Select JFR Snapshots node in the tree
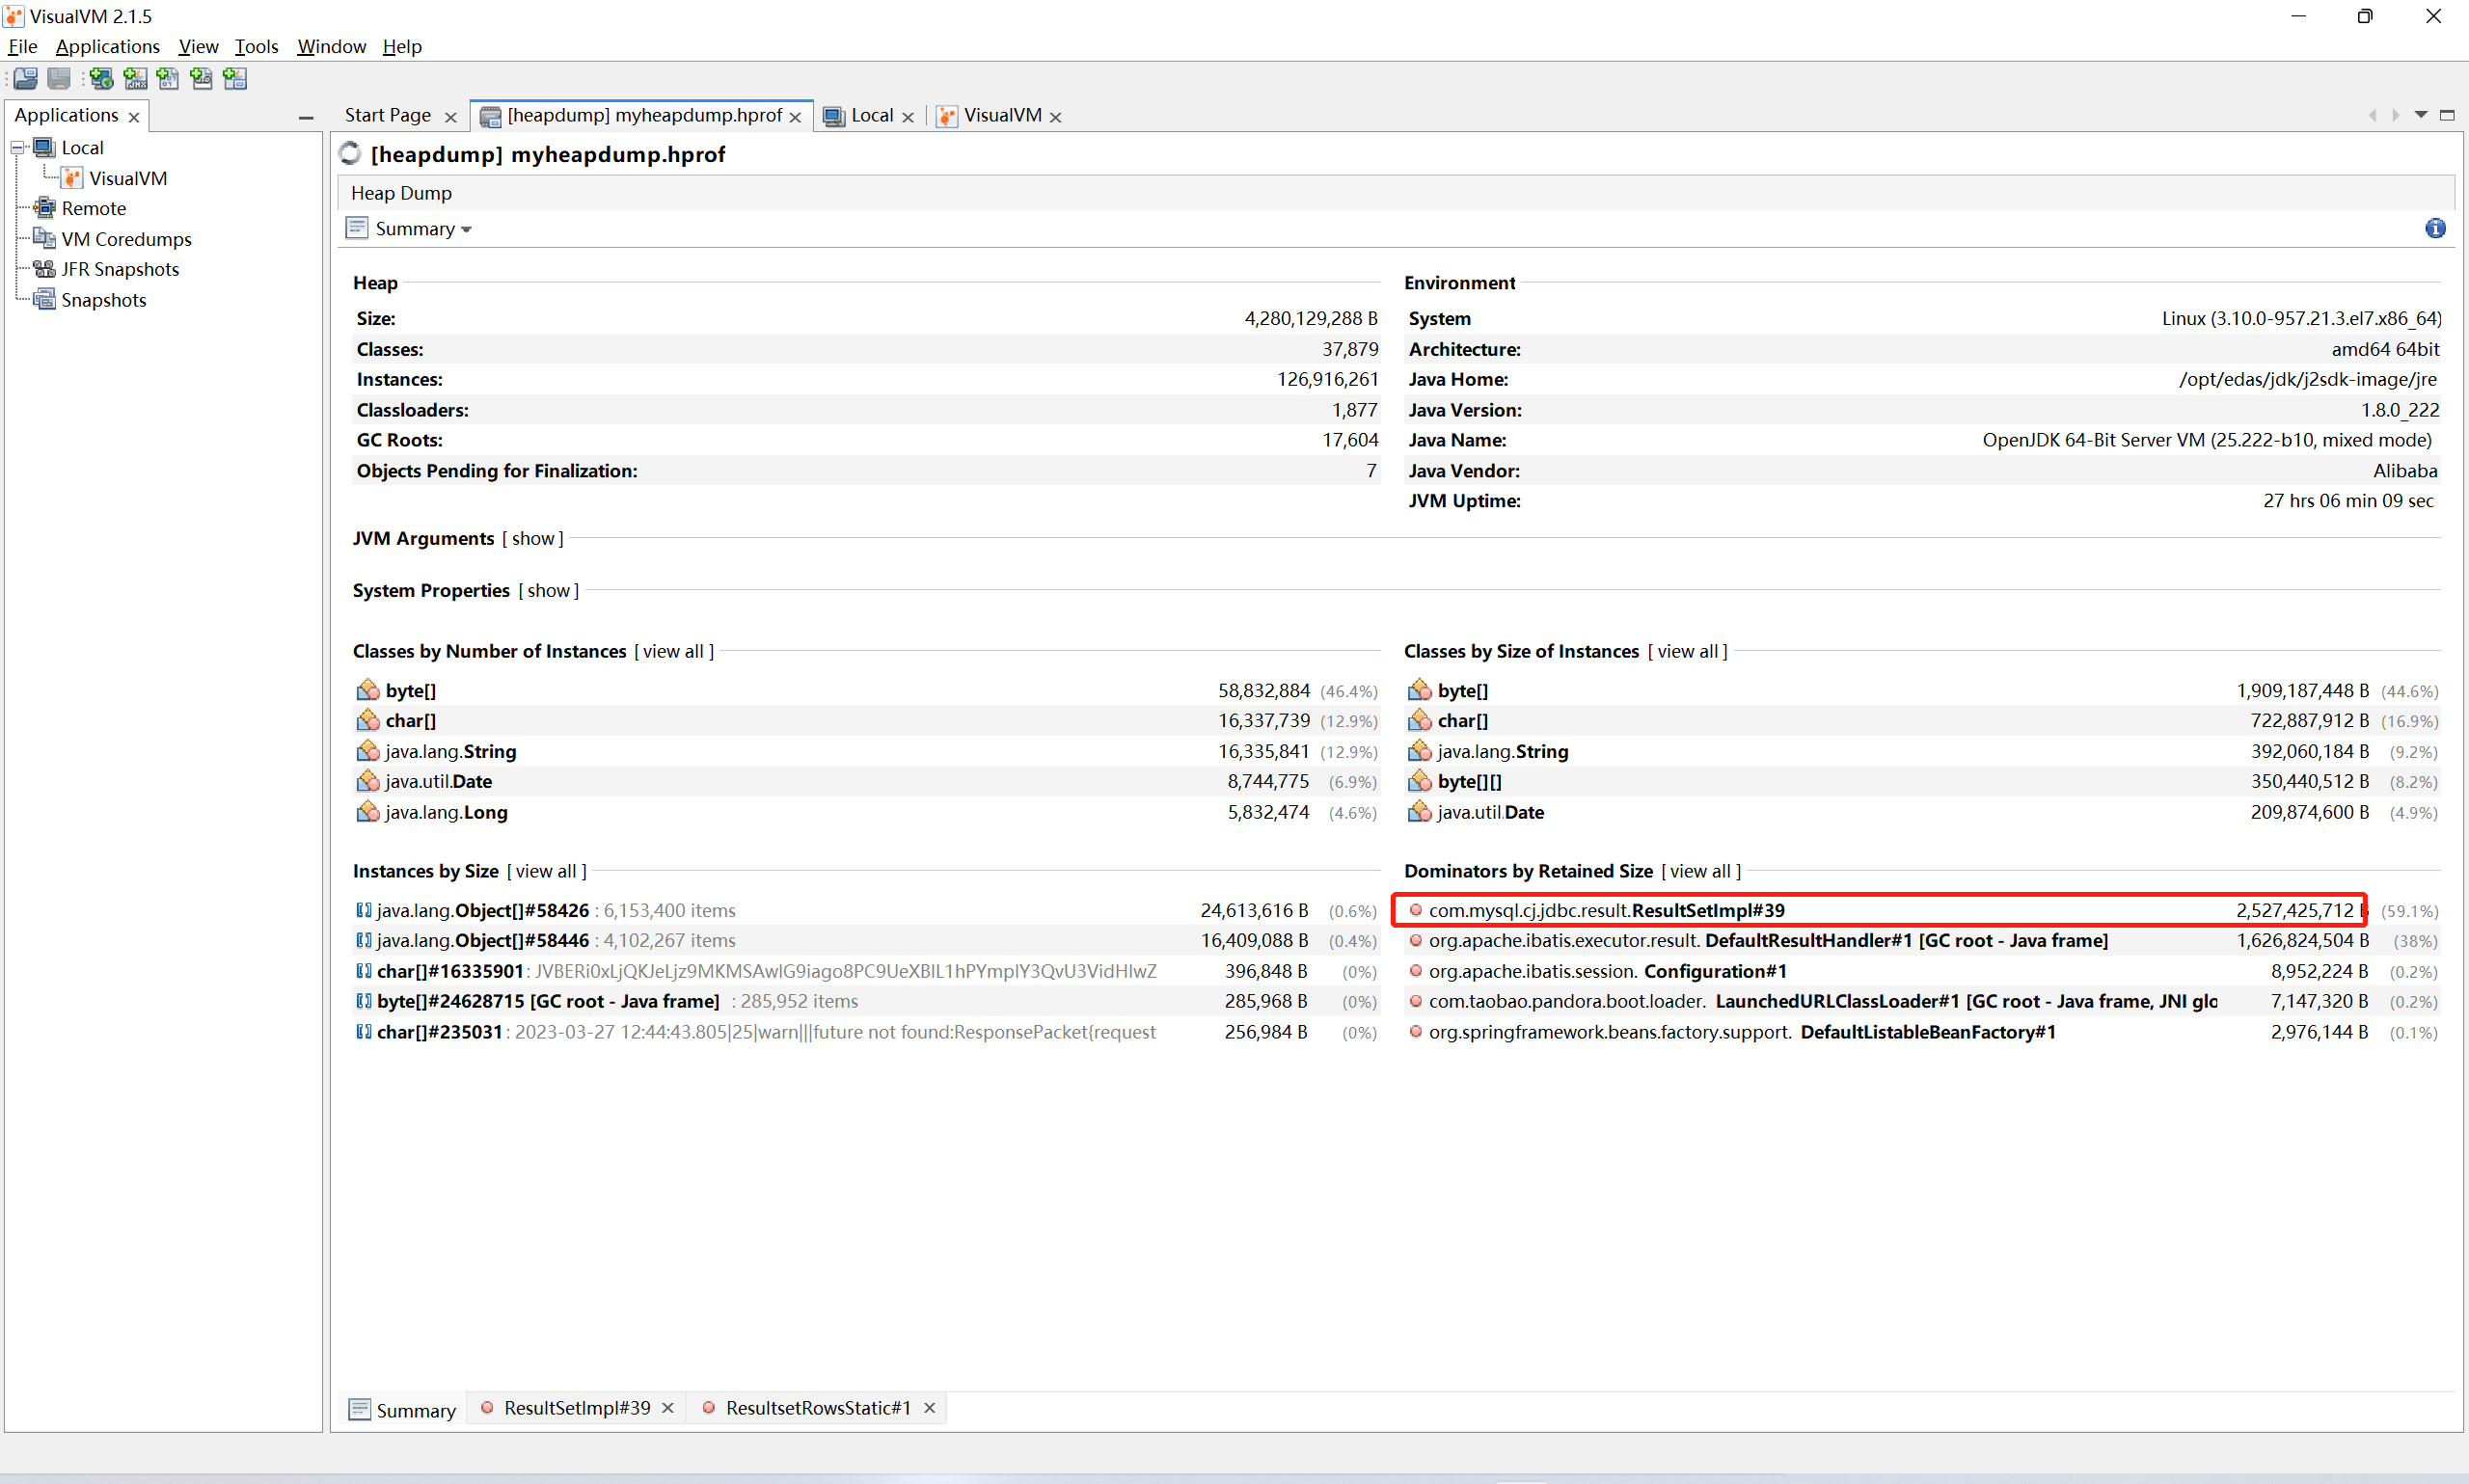 pyautogui.click(x=120, y=270)
